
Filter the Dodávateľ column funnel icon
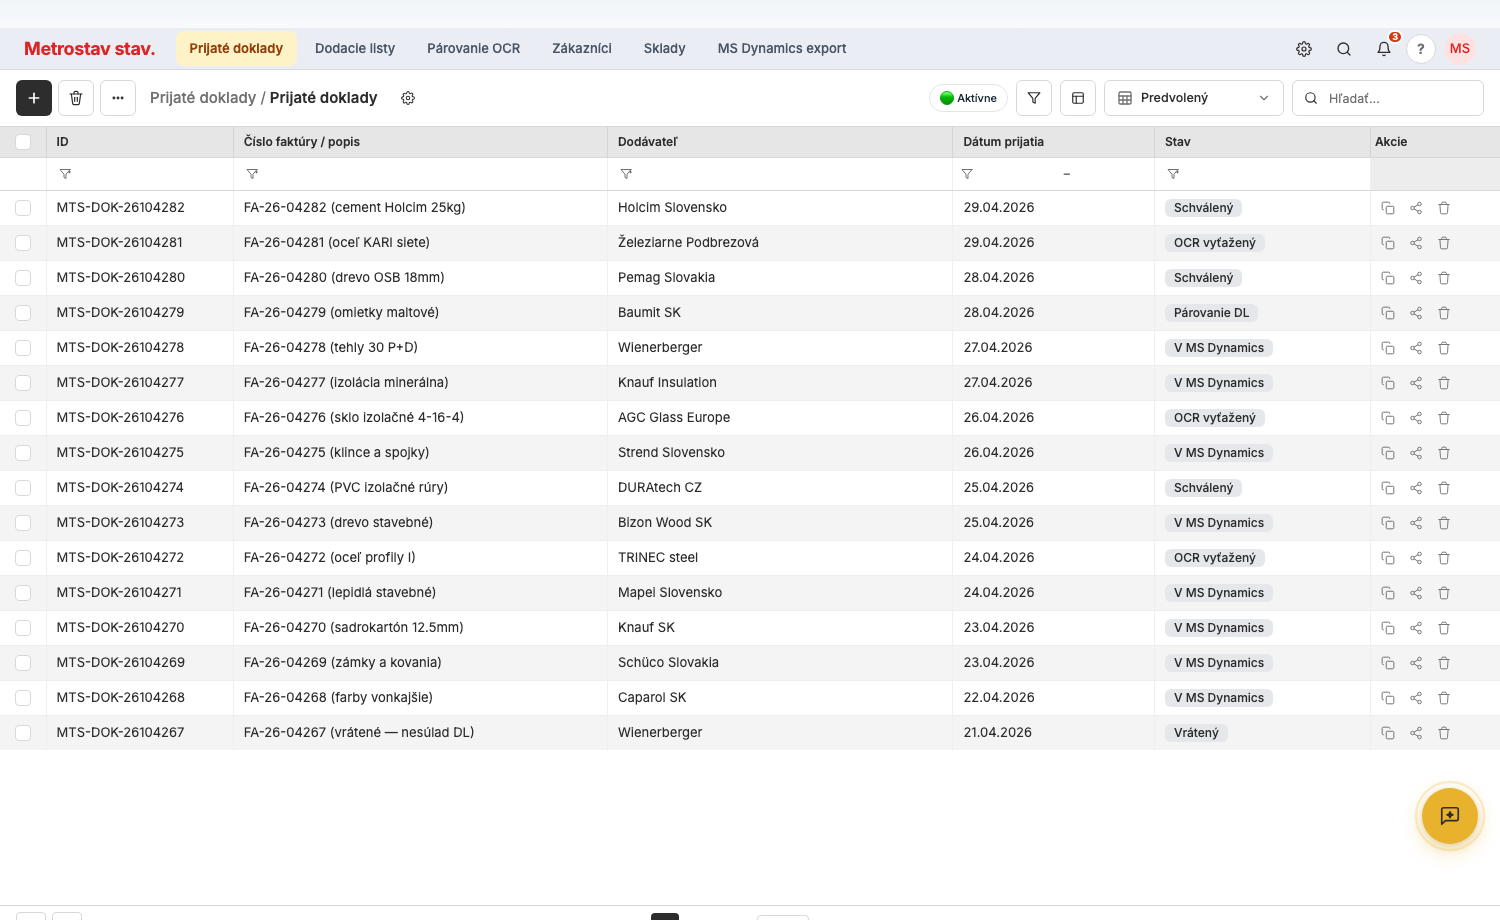[x=626, y=174]
